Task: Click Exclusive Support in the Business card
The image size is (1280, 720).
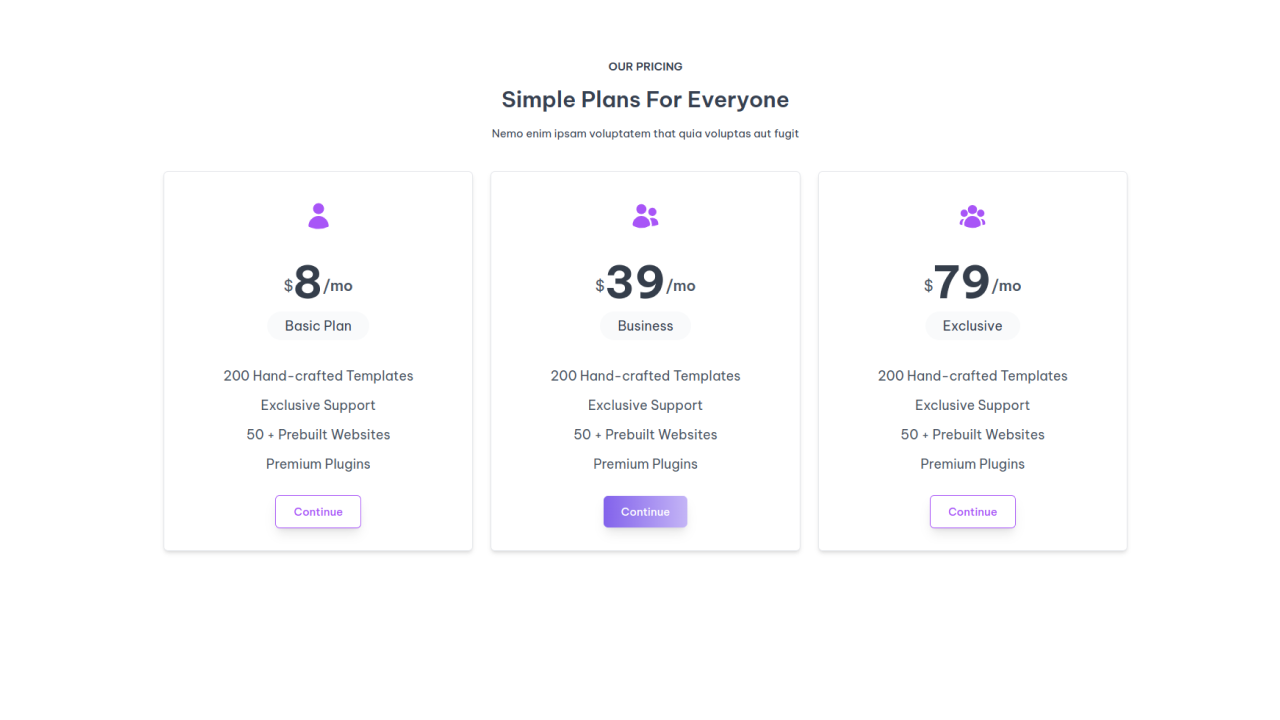Action: pos(645,405)
